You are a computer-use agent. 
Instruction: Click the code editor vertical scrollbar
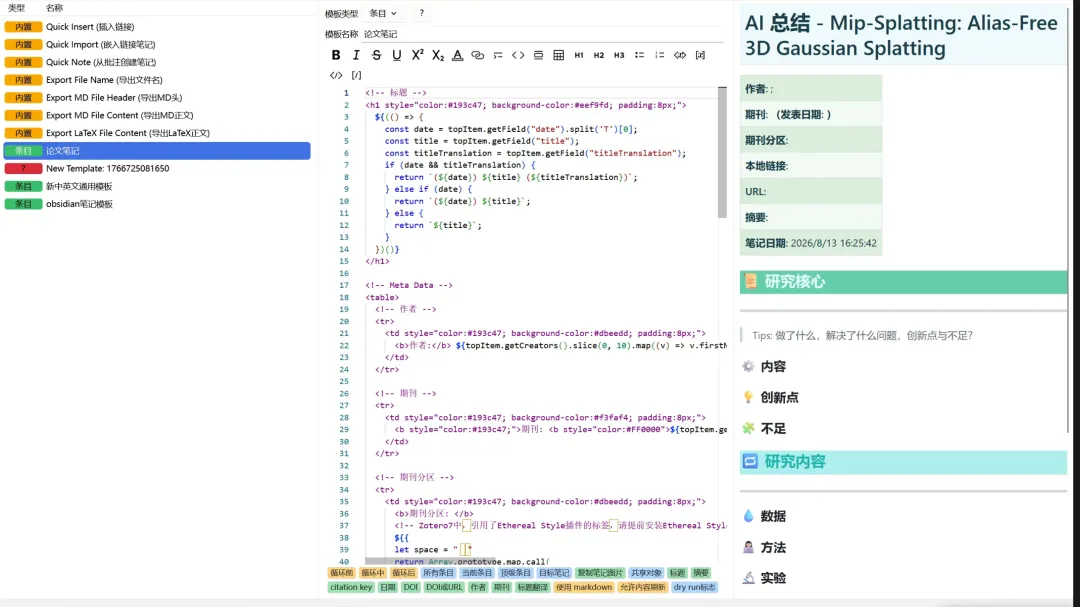[x=722, y=152]
